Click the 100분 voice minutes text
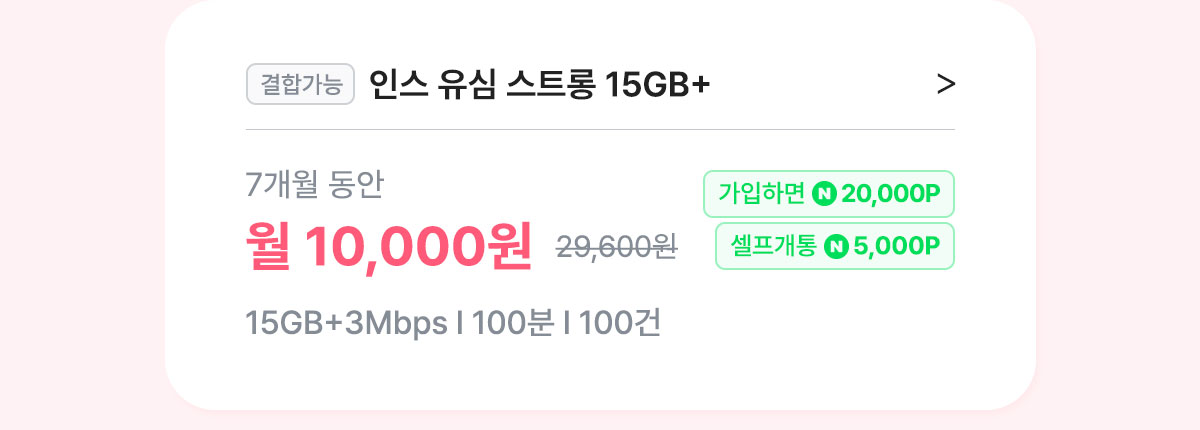The height and width of the screenshot is (430, 1200). coord(513,324)
